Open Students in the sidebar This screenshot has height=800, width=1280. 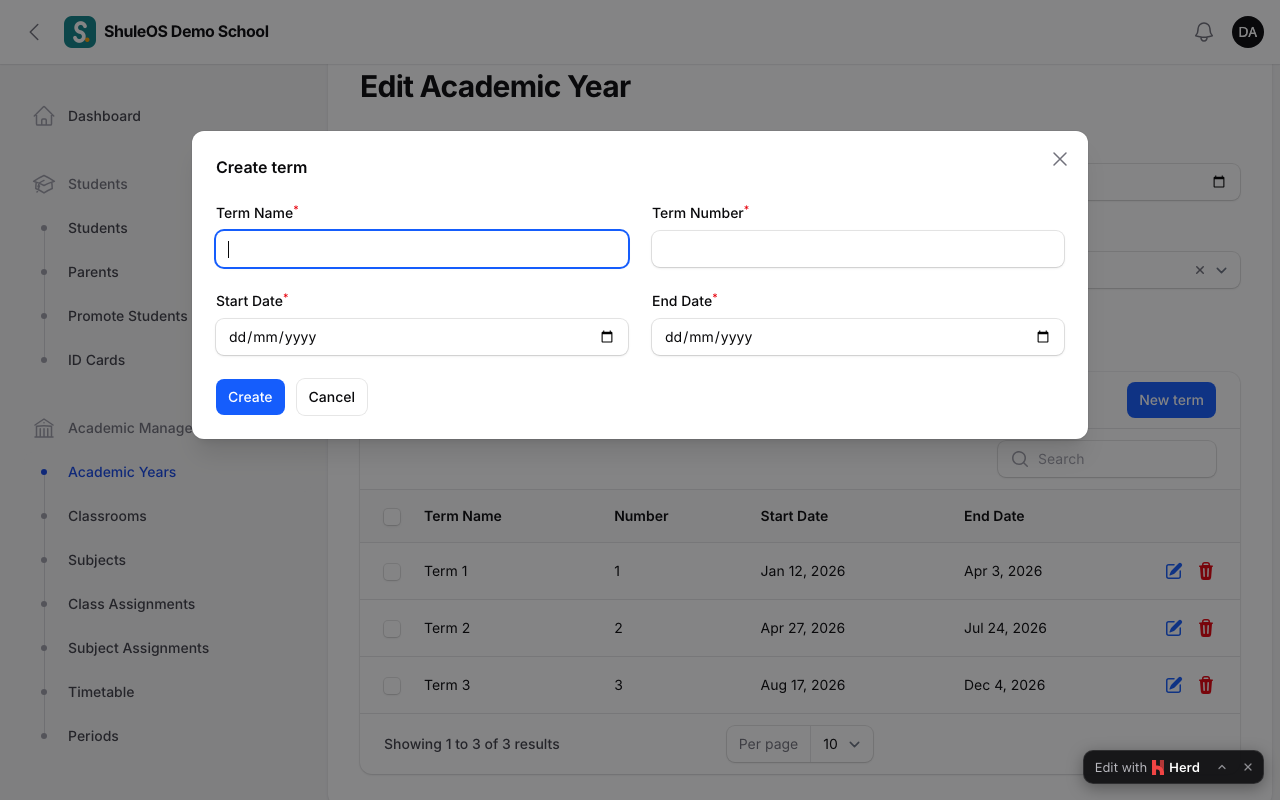(98, 228)
